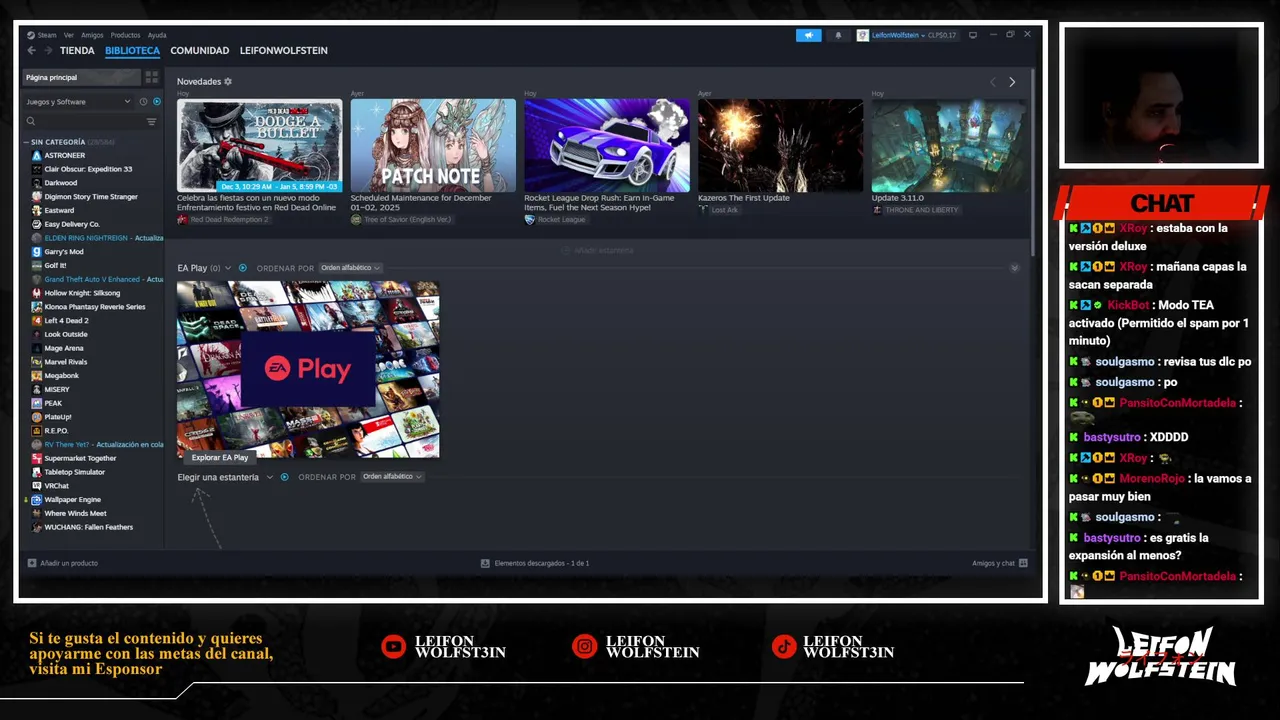The image size is (1280, 720).
Task: Click the profile avatar in title bar
Action: click(x=863, y=35)
